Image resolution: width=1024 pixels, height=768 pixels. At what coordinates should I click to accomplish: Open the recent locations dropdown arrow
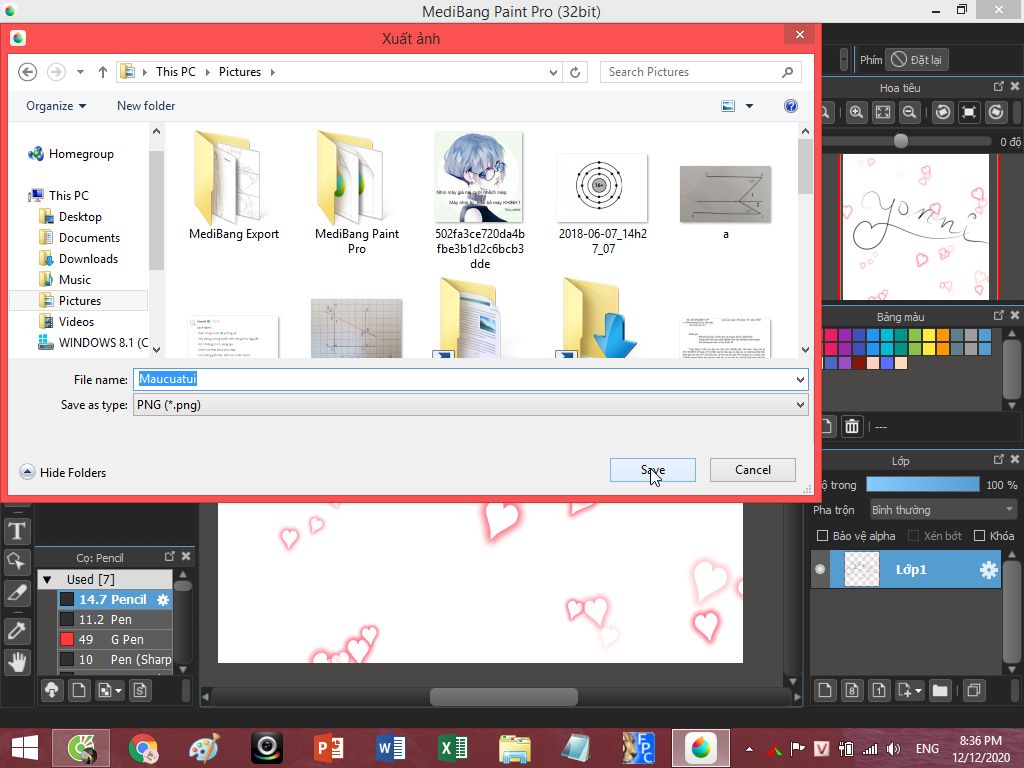(80, 72)
